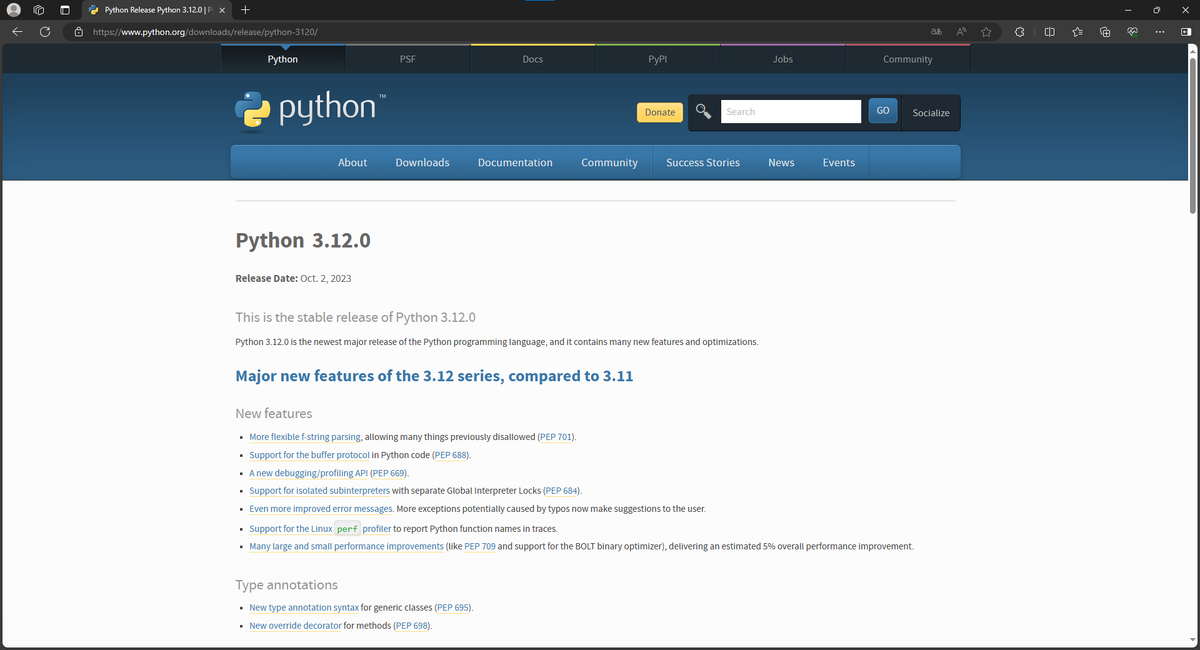Viewport: 1200px width, 650px height.
Task: Click 'Major new features of the 3.12 series' heading
Action: pyautogui.click(x=434, y=376)
